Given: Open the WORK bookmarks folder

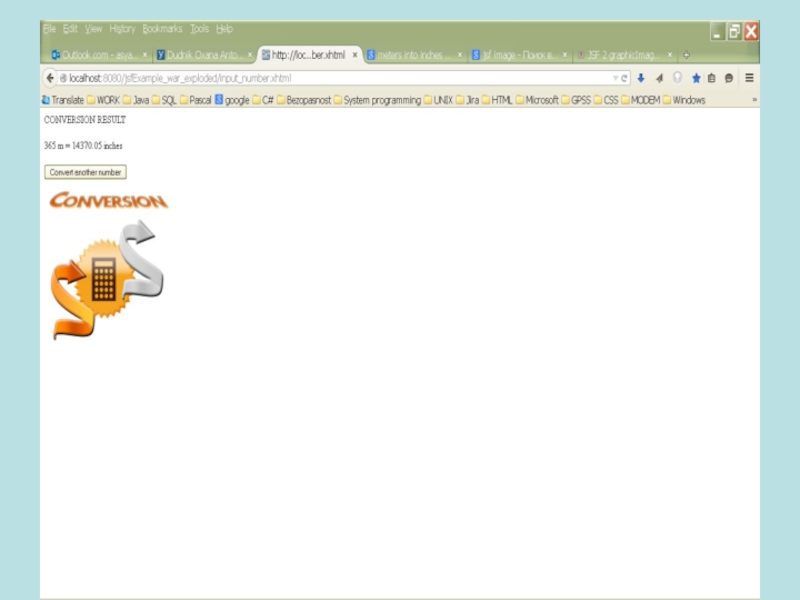Looking at the screenshot, I should [x=103, y=100].
